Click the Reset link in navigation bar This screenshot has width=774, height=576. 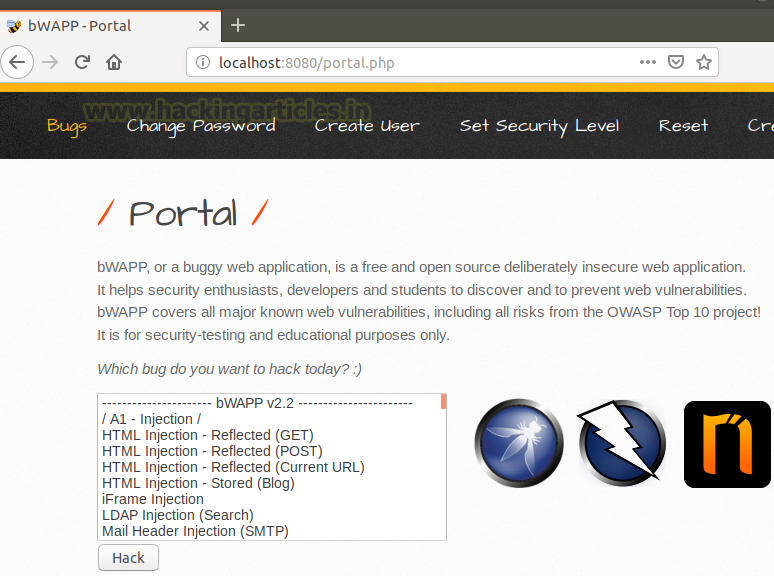[683, 125]
